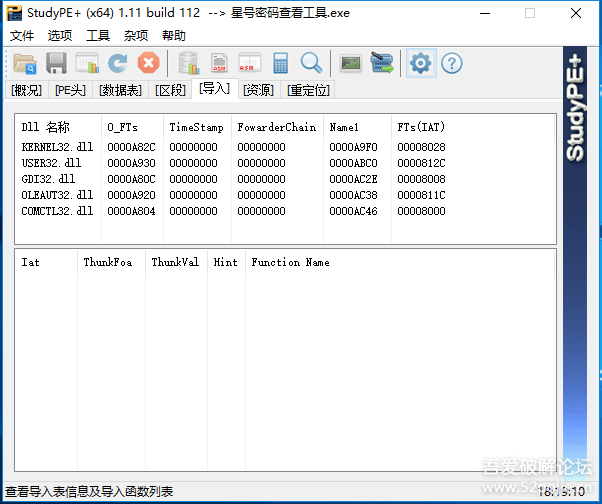Click the window with bar chart icon
The image size is (602, 504).
[87, 63]
